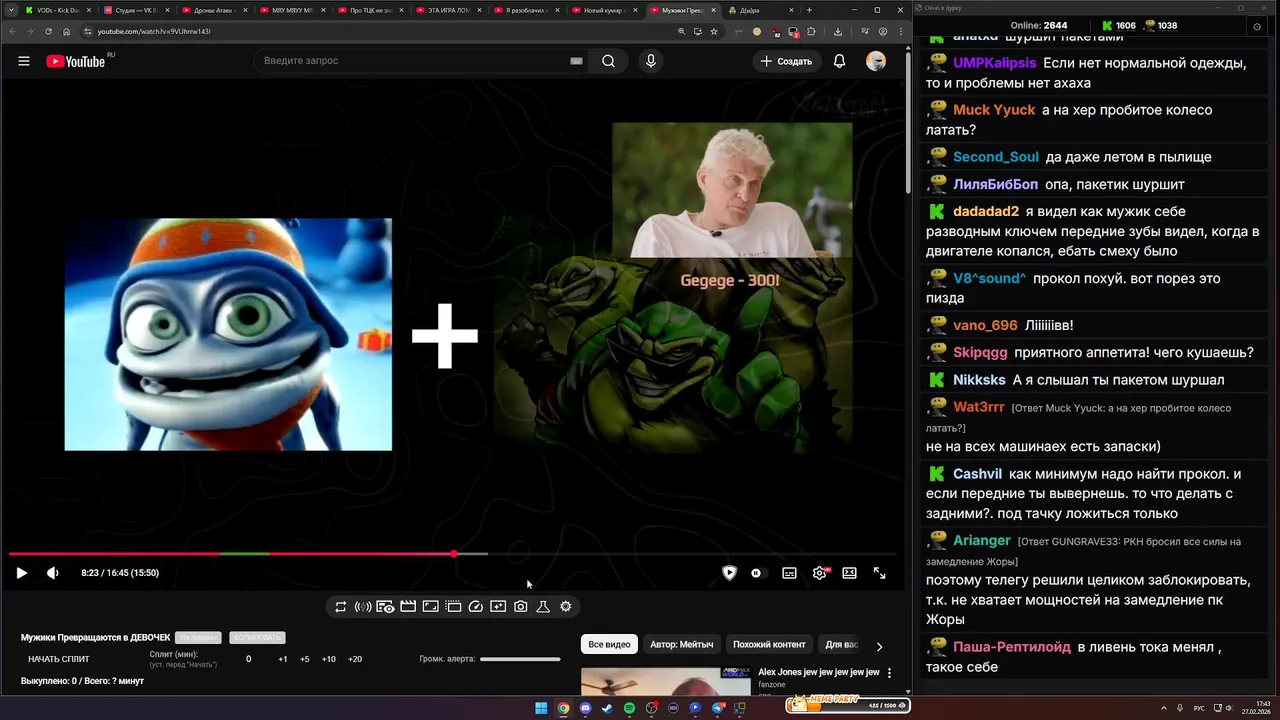Click username Cashvil in chat
Image resolution: width=1280 pixels, height=720 pixels.
977,474
